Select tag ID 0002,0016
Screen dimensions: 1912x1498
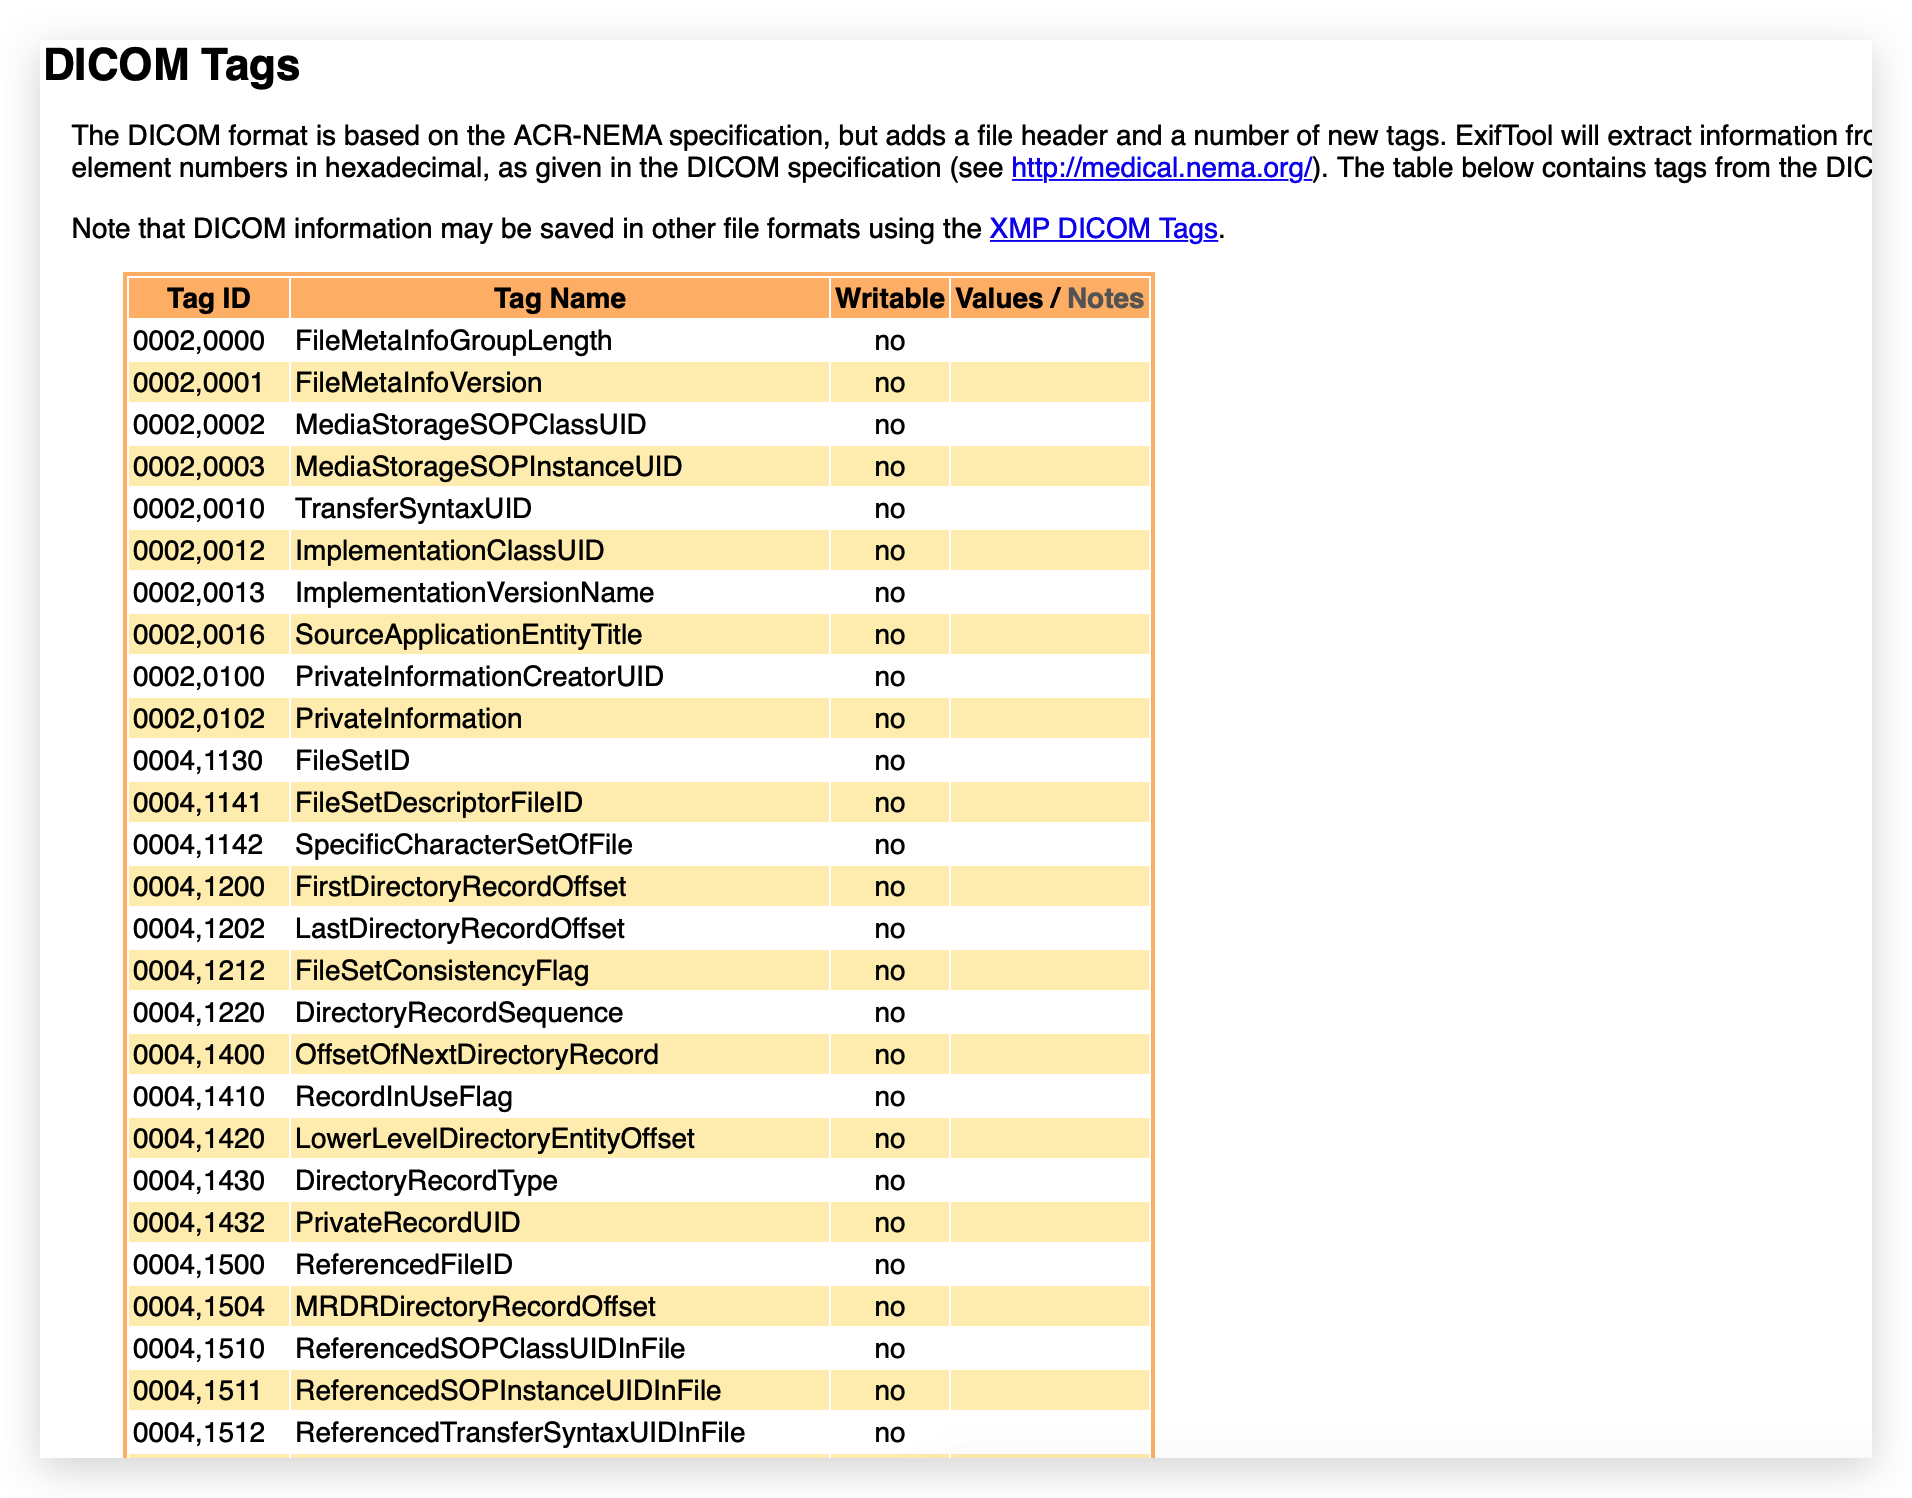[199, 635]
